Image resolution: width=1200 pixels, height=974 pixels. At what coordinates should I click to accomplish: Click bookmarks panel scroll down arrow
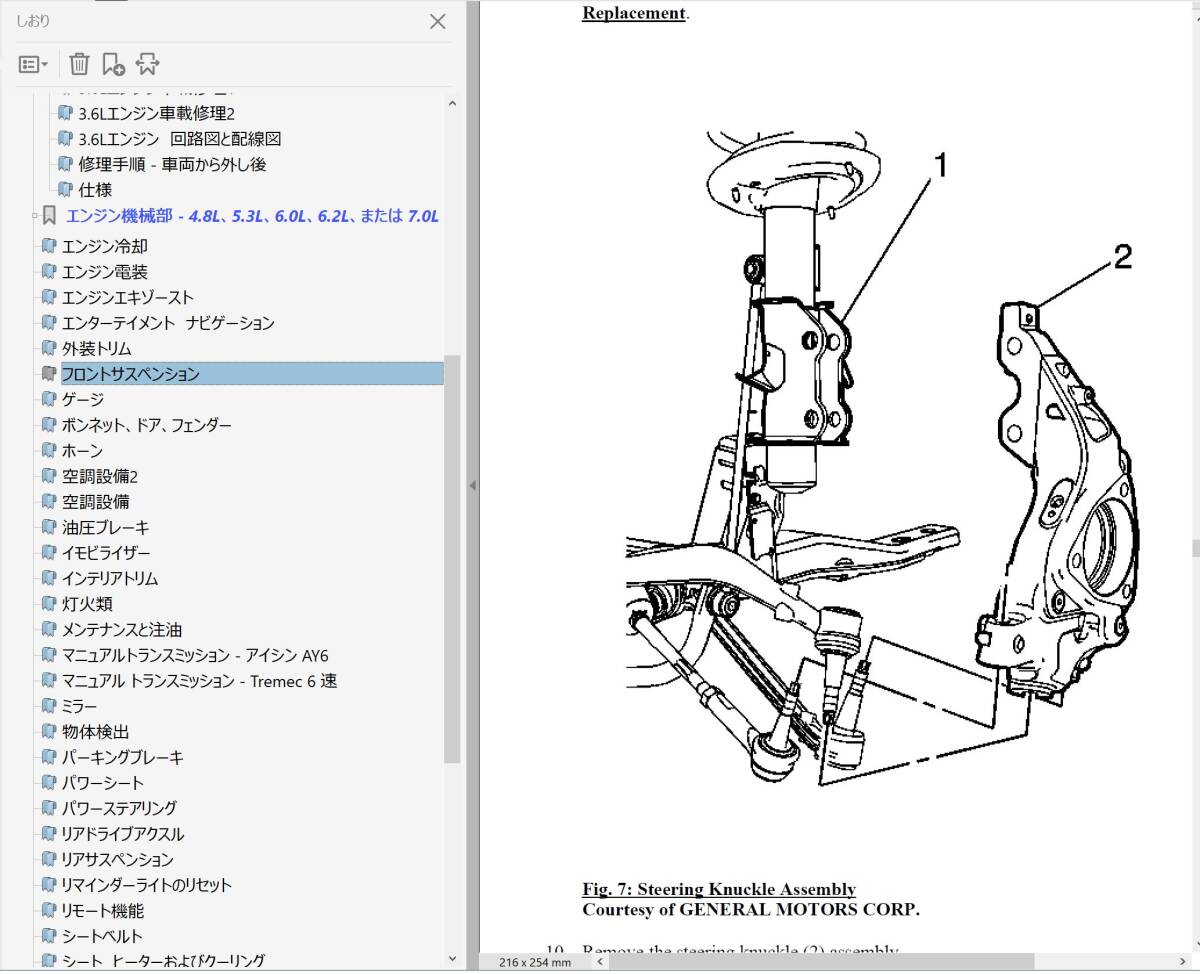tap(452, 958)
